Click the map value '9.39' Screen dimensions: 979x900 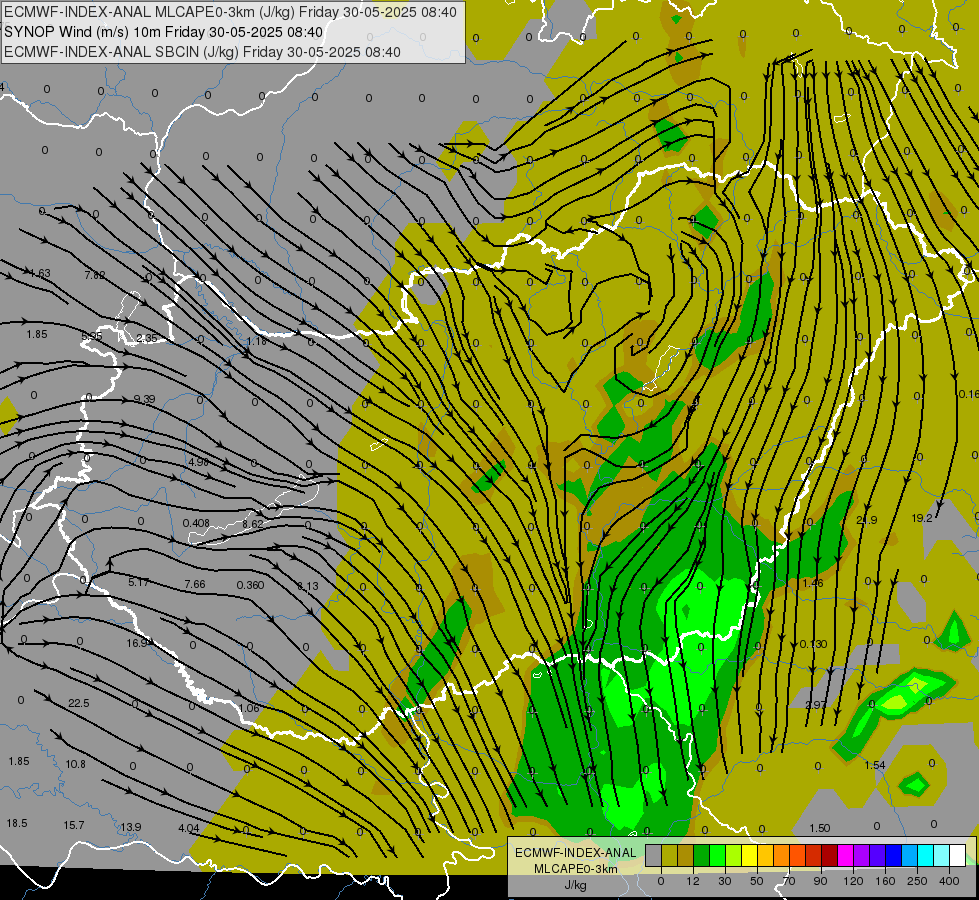[x=144, y=399]
